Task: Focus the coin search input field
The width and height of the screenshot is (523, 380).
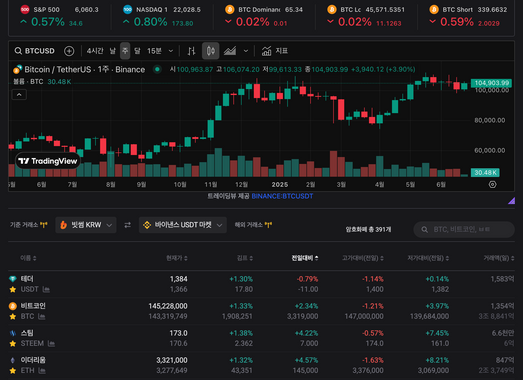Action: (x=464, y=230)
